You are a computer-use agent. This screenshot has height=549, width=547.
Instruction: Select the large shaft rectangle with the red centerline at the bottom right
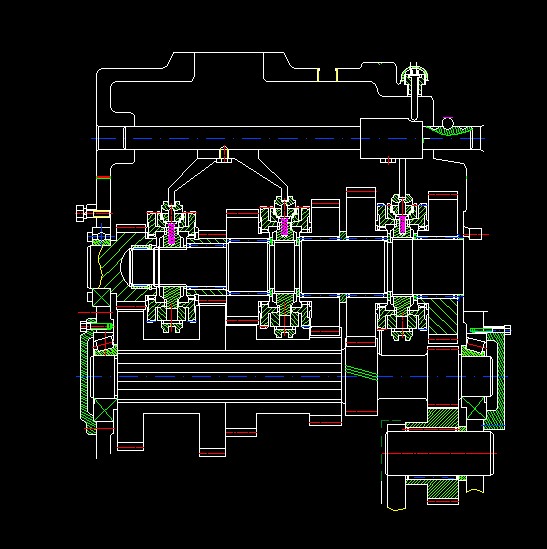[439, 453]
